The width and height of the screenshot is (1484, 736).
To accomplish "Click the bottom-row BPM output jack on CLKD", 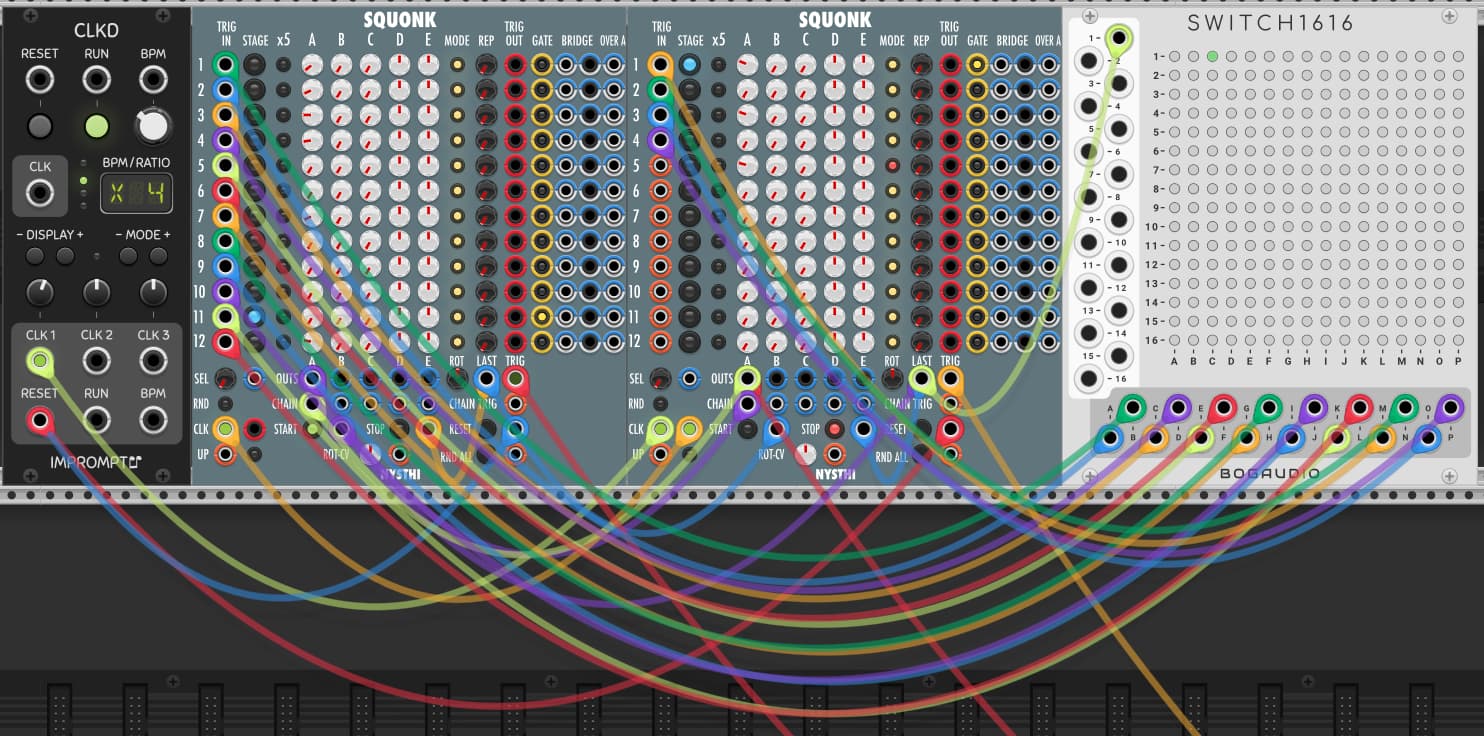I will [x=153, y=419].
